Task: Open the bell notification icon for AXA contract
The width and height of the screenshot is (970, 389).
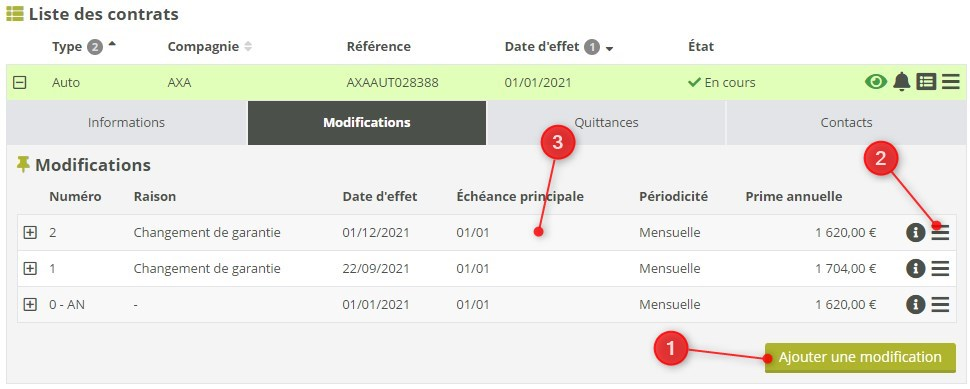Action: point(902,82)
